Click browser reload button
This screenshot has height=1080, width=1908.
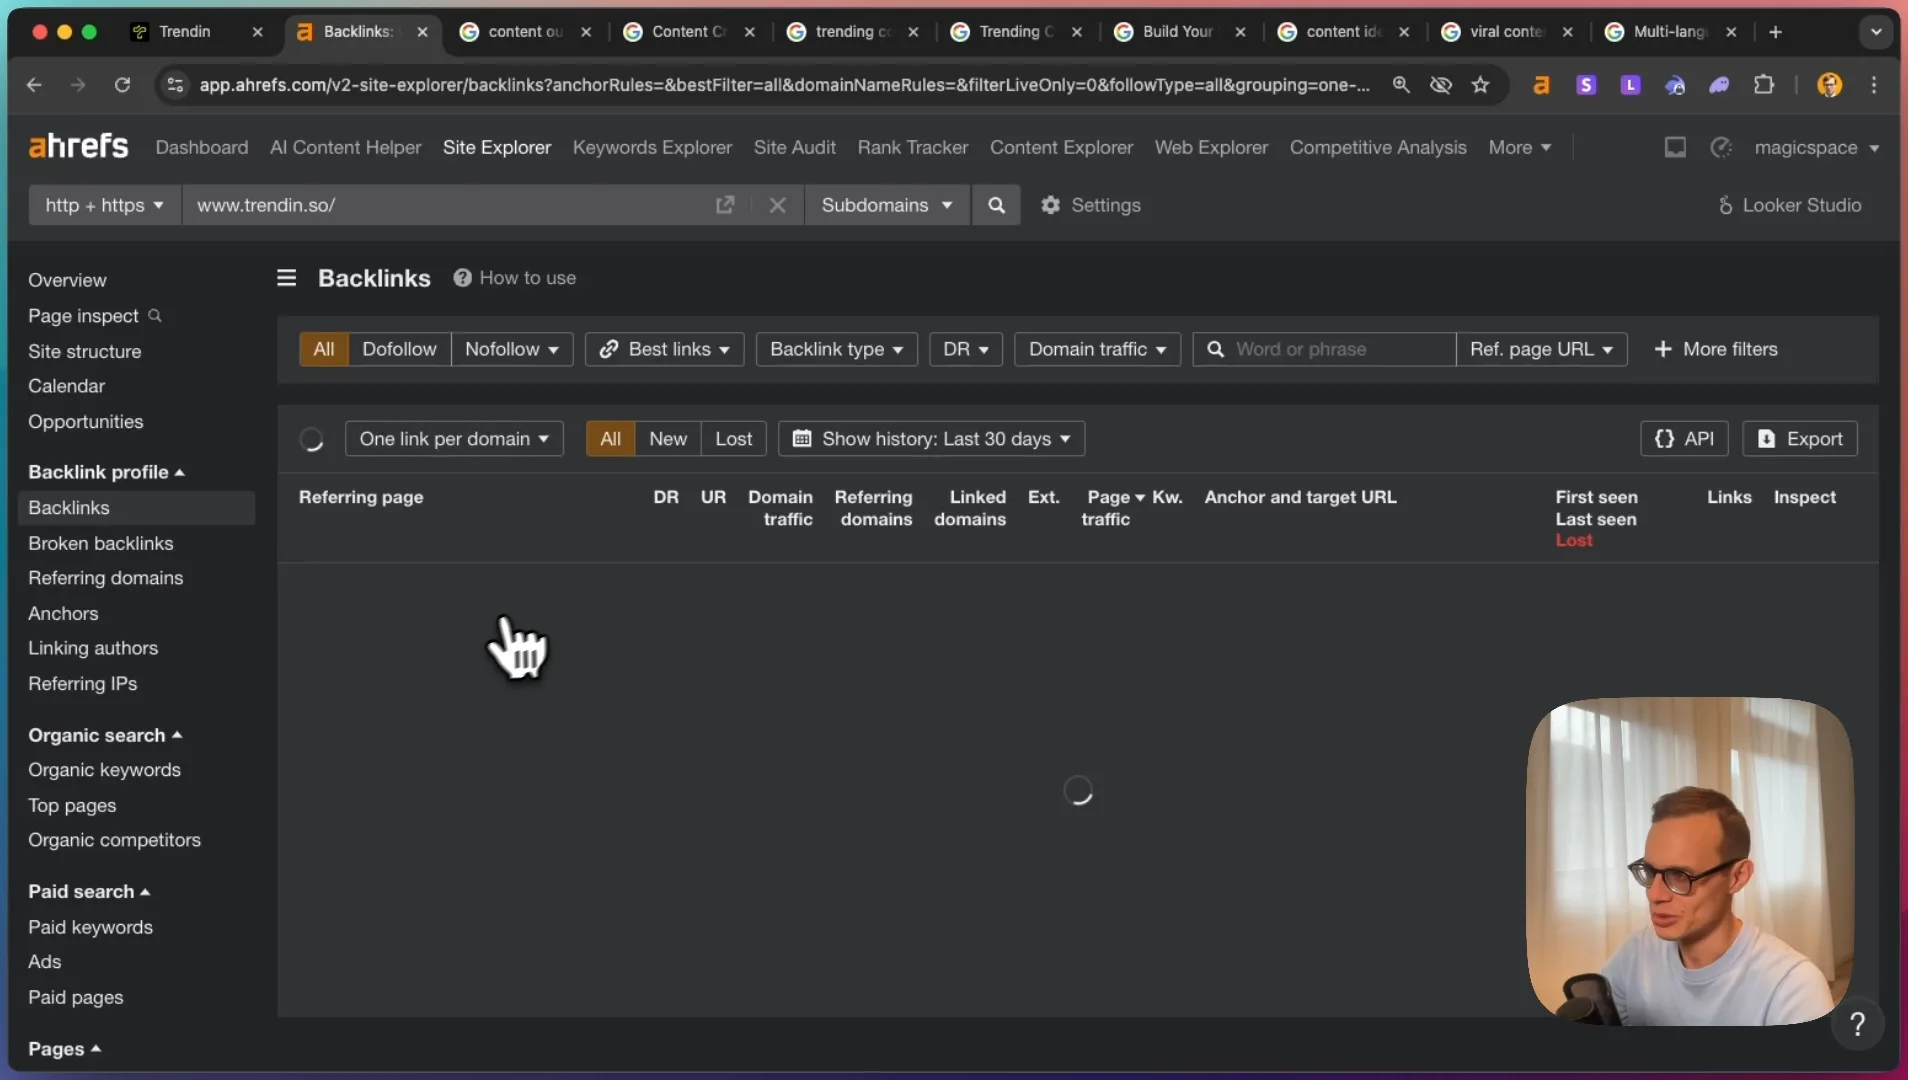pyautogui.click(x=122, y=85)
